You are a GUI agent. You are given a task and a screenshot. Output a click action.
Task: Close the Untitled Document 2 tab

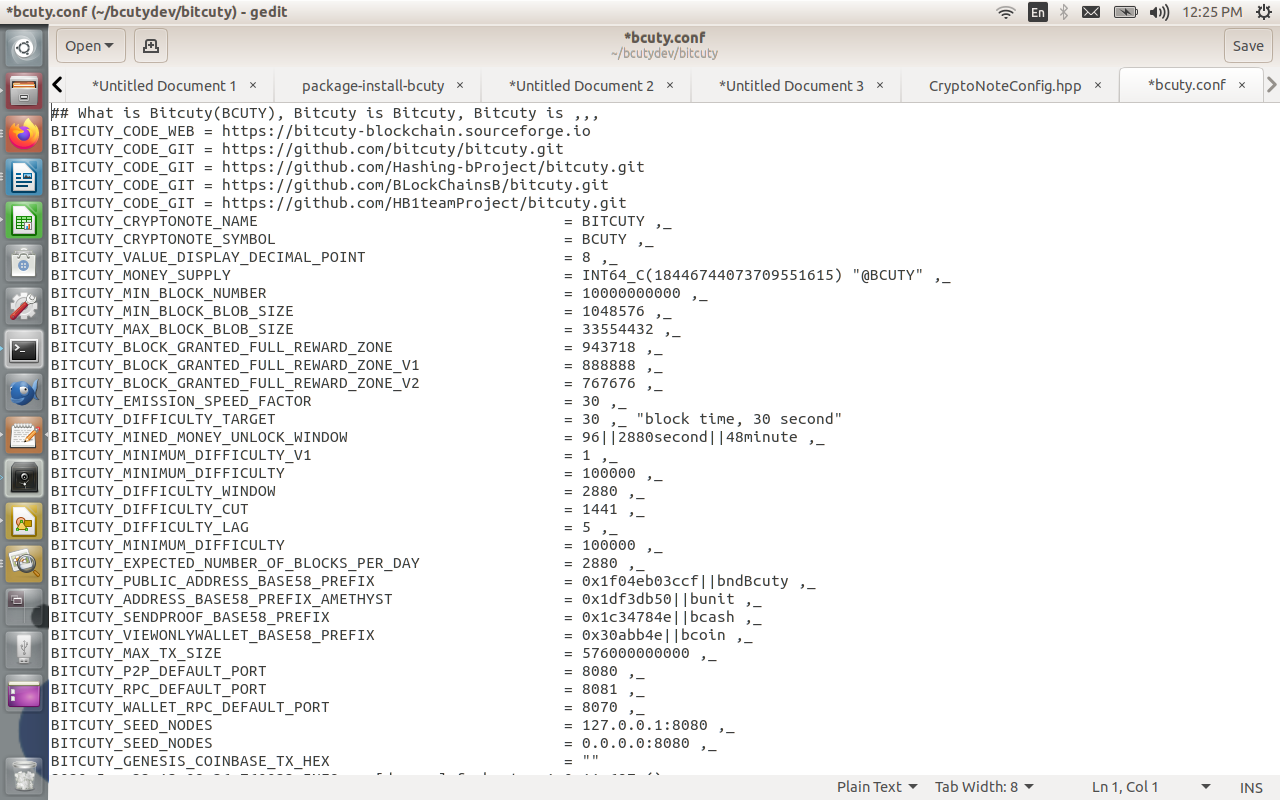tap(671, 86)
